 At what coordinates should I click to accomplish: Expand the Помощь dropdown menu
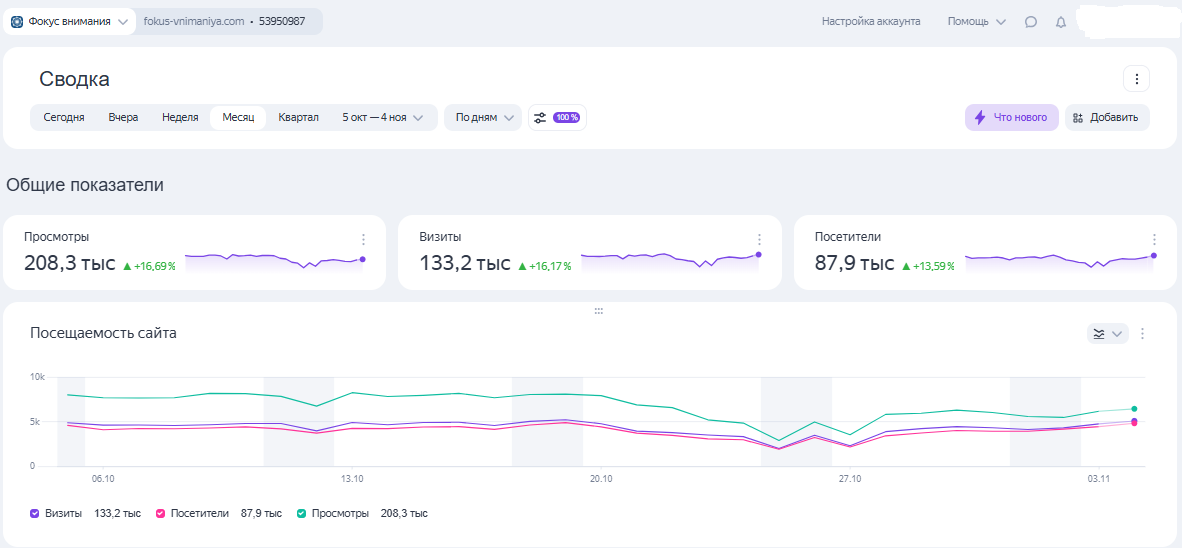tap(976, 21)
